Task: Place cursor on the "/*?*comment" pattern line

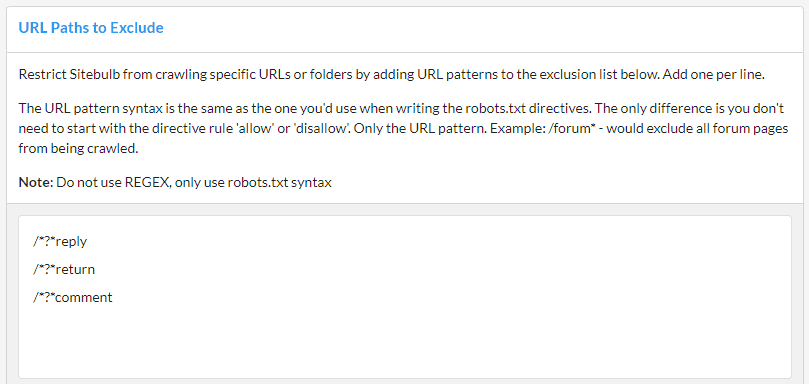Action: (73, 297)
